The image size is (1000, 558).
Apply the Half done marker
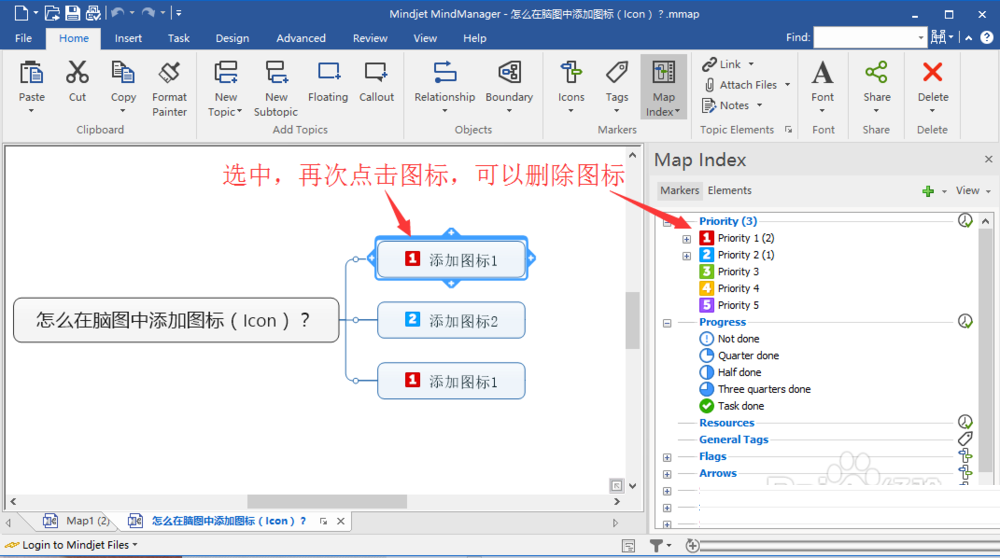pos(730,372)
